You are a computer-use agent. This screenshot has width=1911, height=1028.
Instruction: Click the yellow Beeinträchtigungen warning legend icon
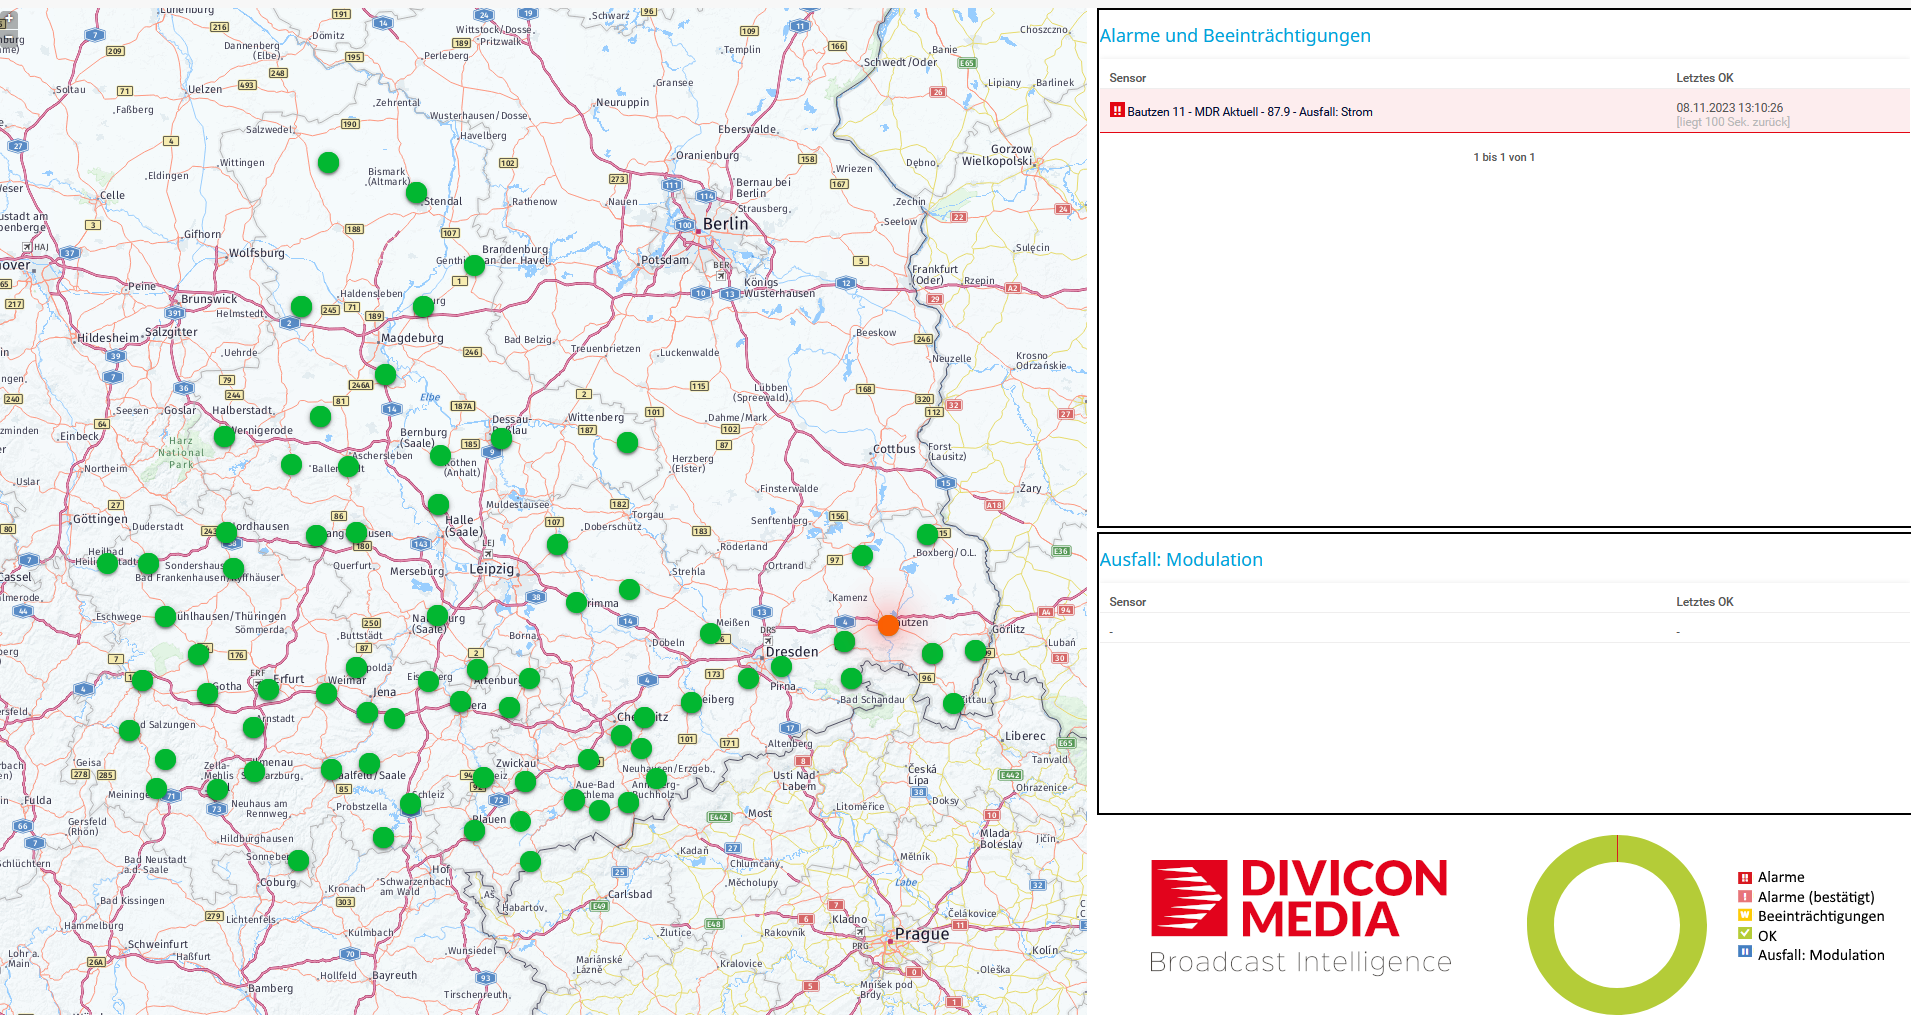pyautogui.click(x=1744, y=916)
